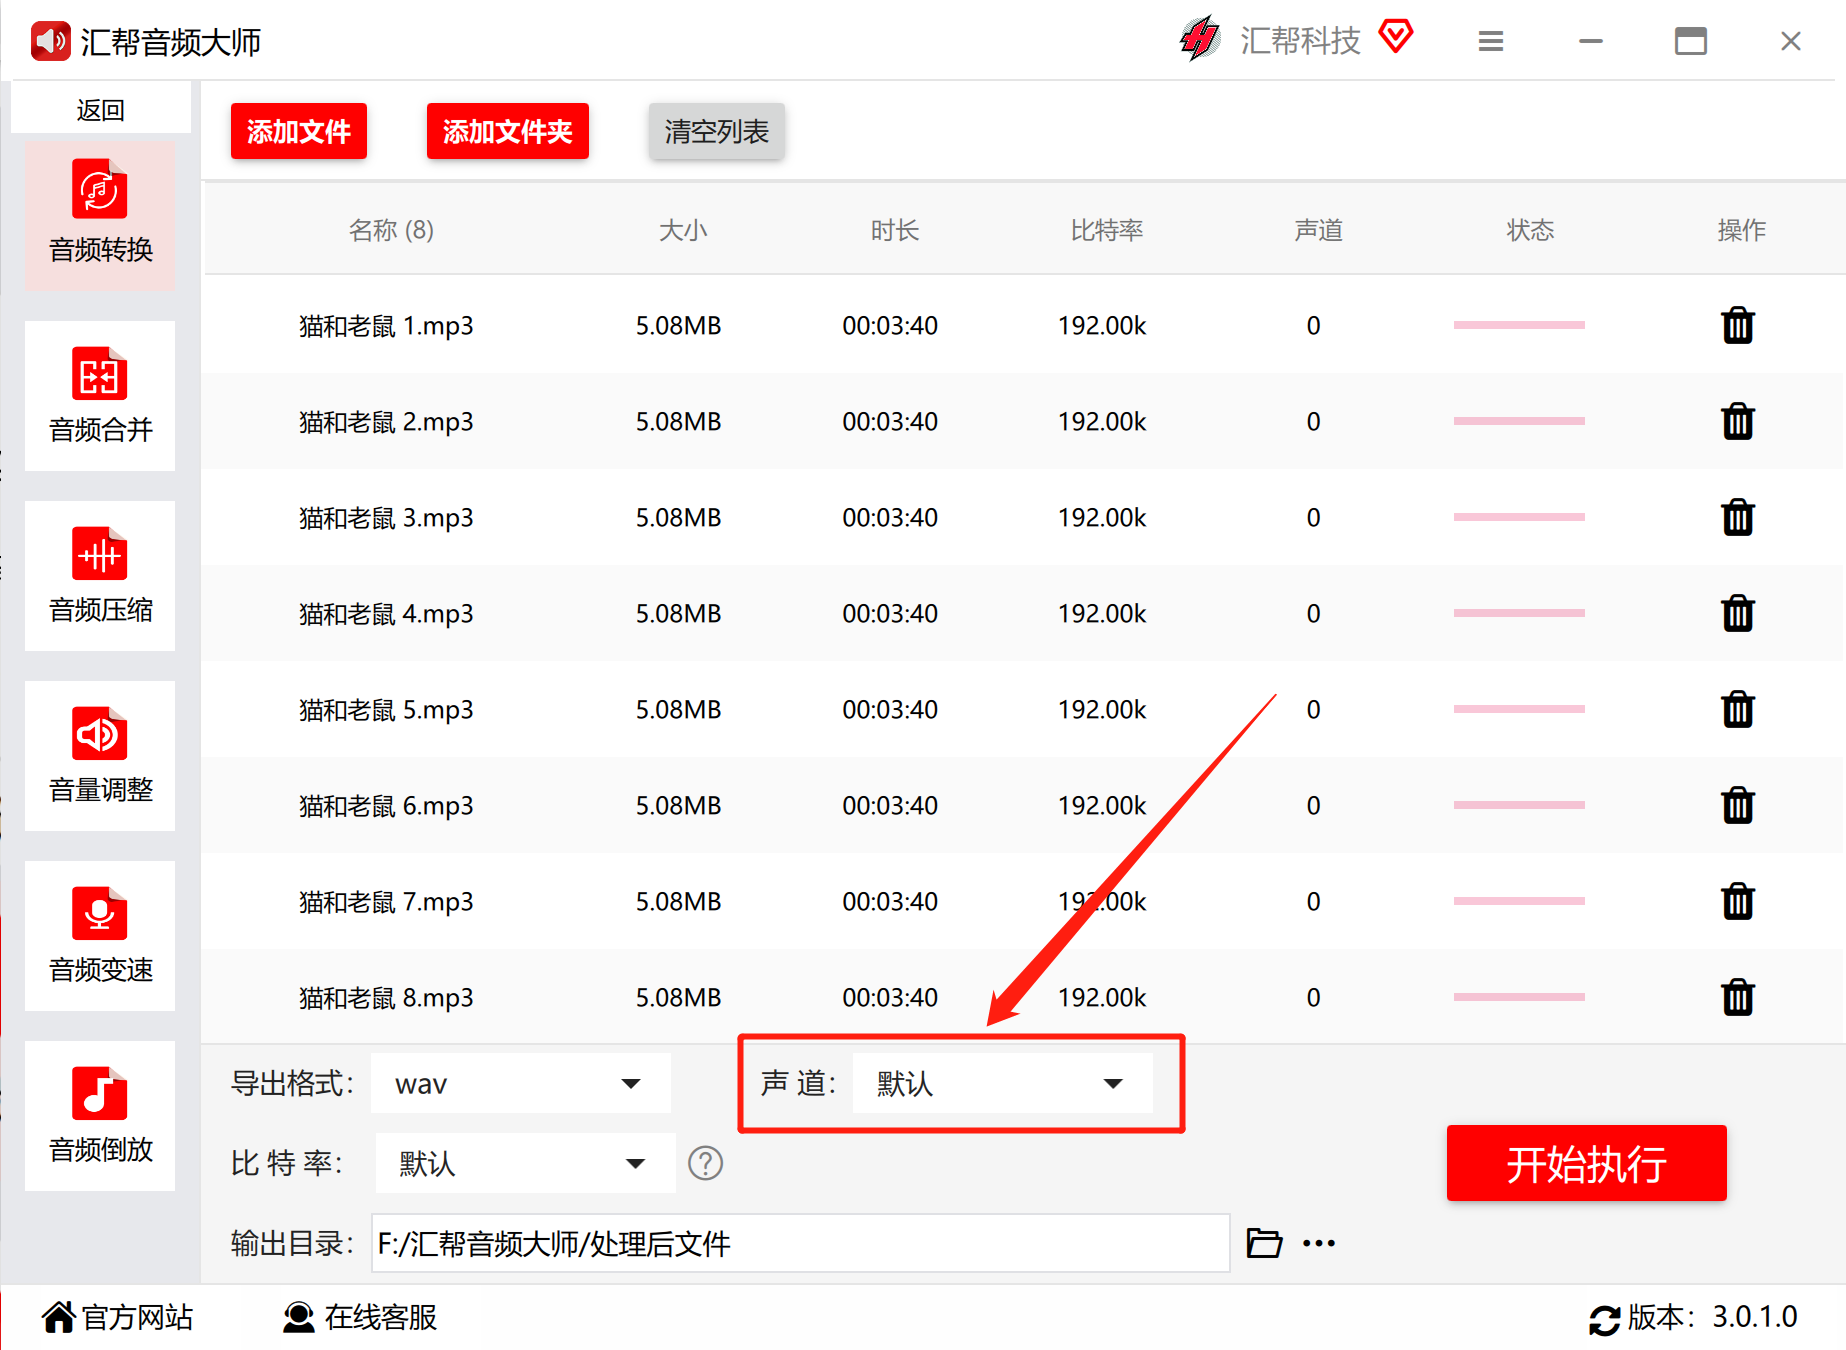The height and width of the screenshot is (1350, 1846).
Task: Click the 汇帮科技 logo icon
Action: [x=1200, y=39]
